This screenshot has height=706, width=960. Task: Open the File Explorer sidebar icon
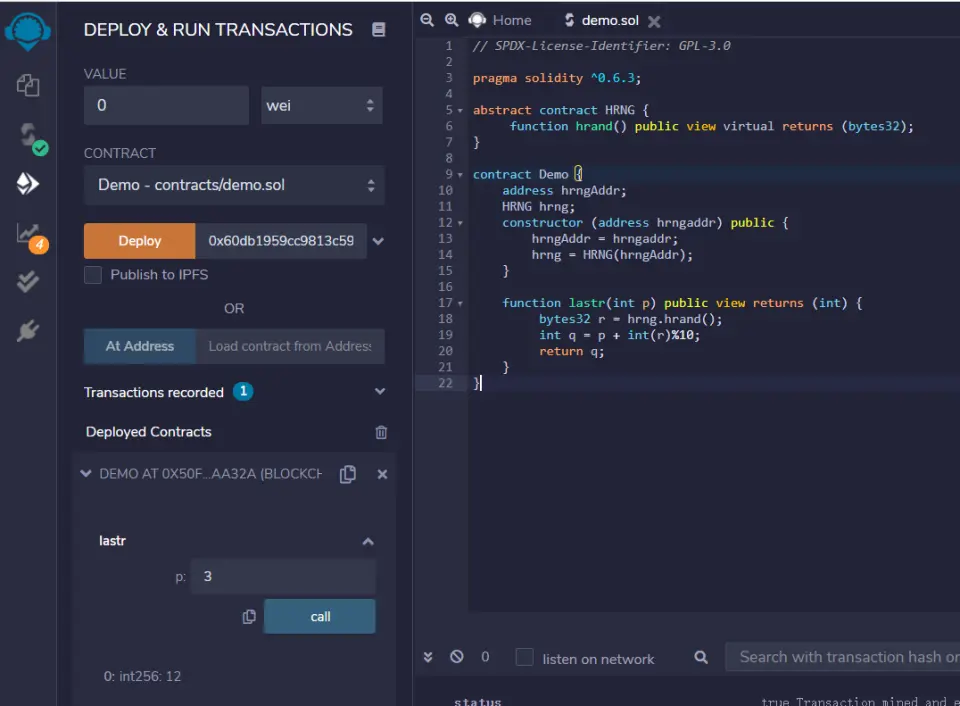point(28,85)
